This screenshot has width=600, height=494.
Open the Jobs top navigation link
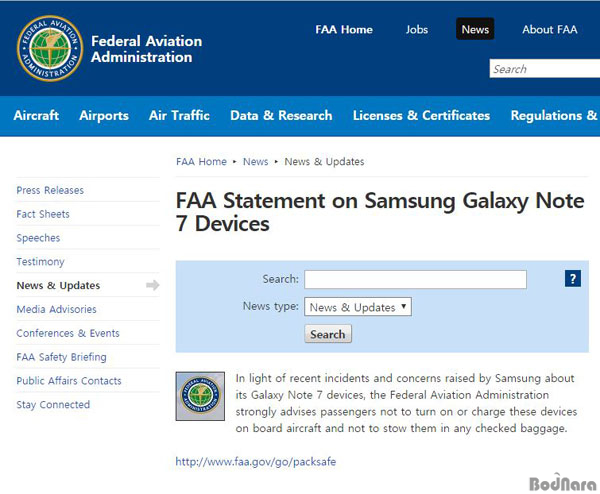[x=417, y=29]
